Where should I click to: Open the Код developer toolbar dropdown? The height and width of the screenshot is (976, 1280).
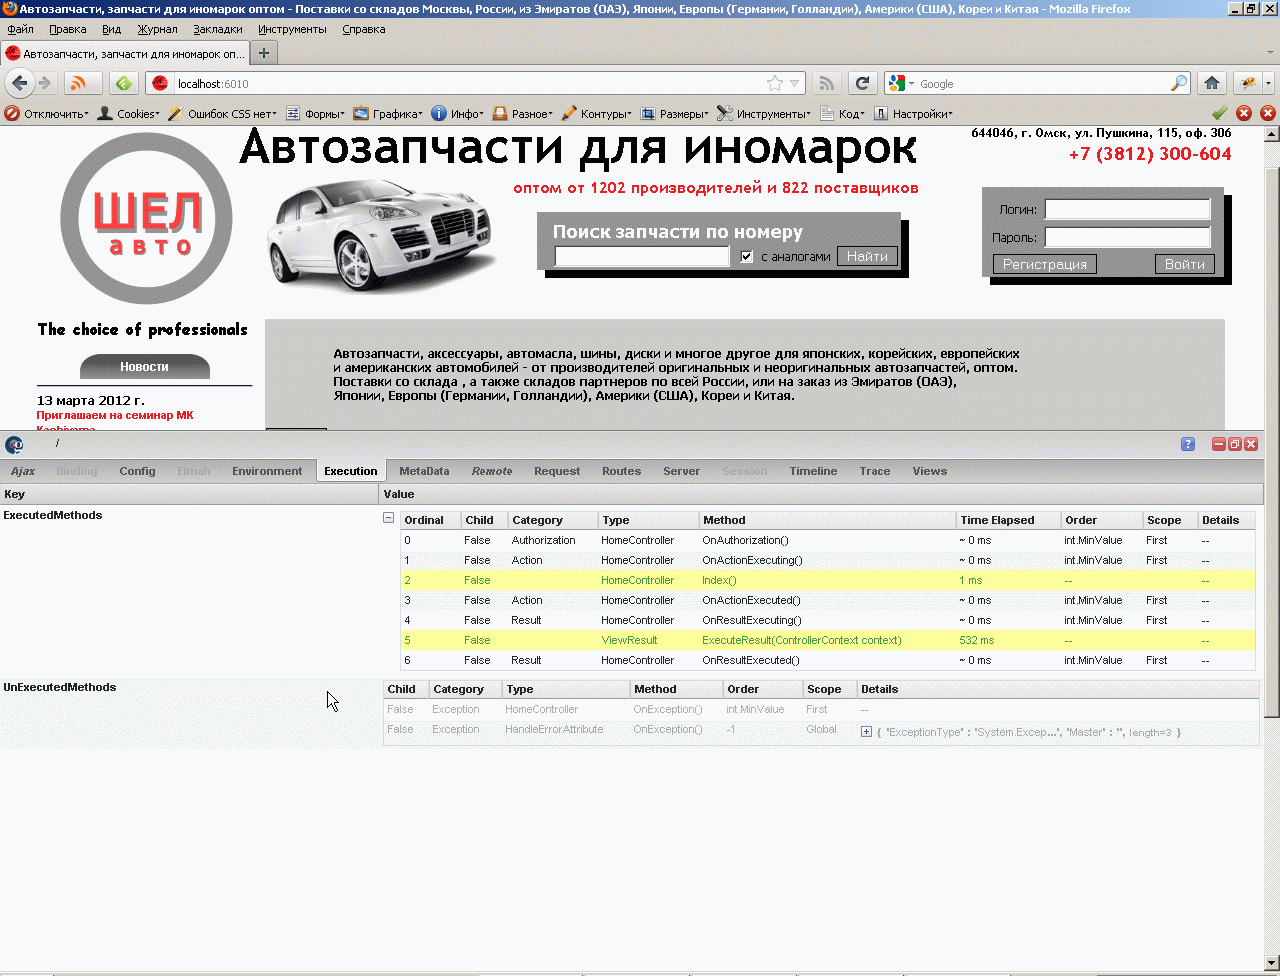pyautogui.click(x=842, y=114)
